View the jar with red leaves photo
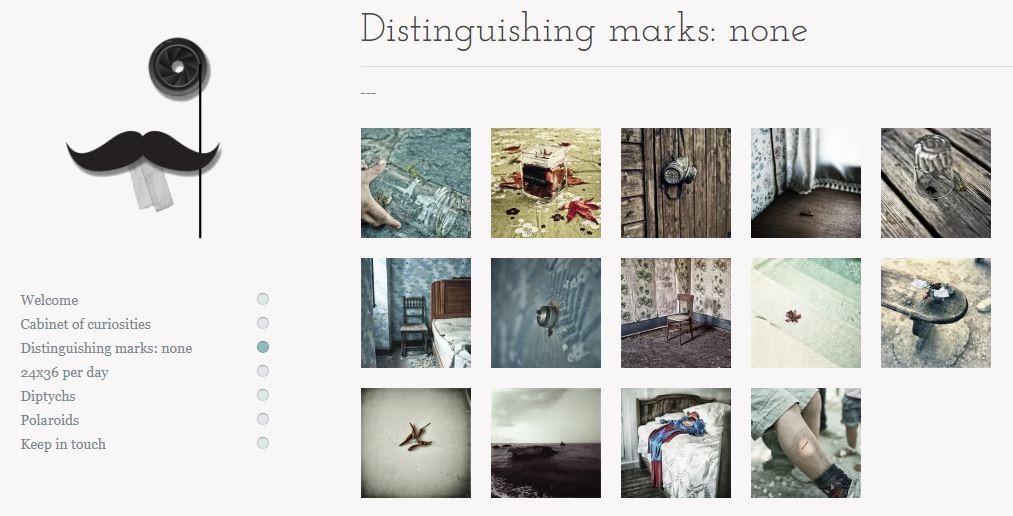The image size is (1013, 516). tap(546, 183)
